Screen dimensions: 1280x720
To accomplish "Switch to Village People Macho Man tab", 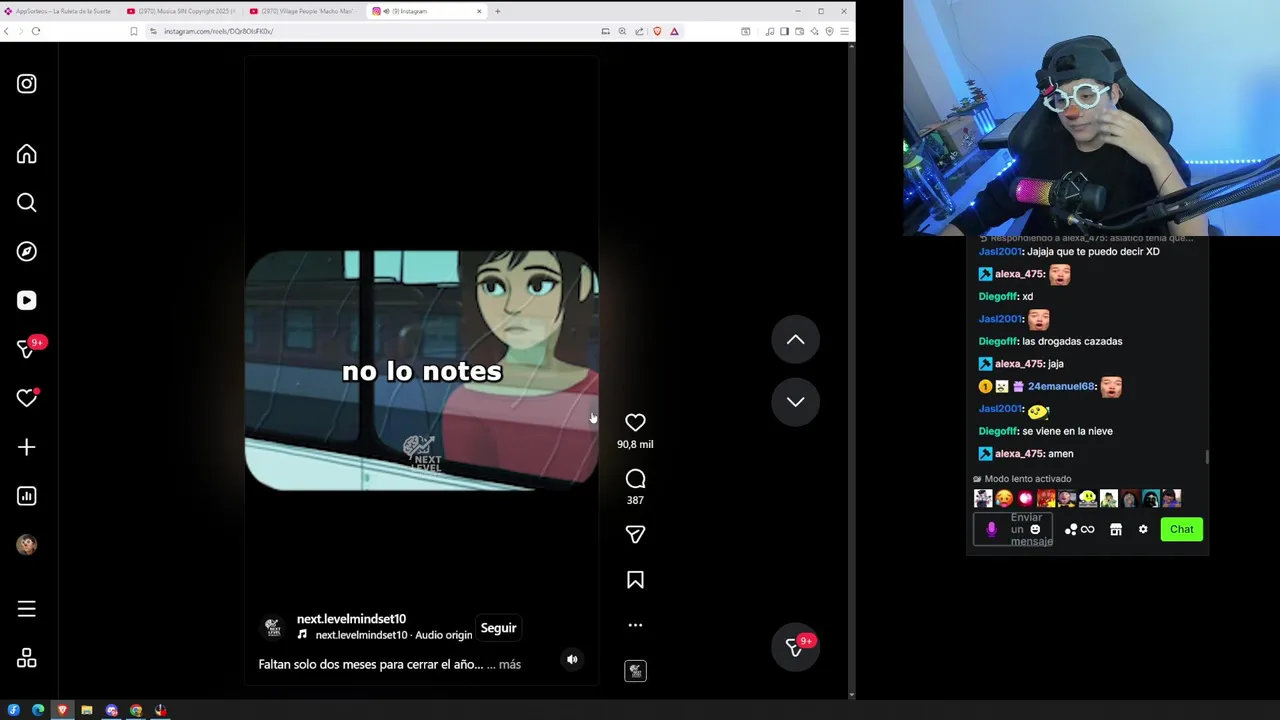I will (x=303, y=11).
